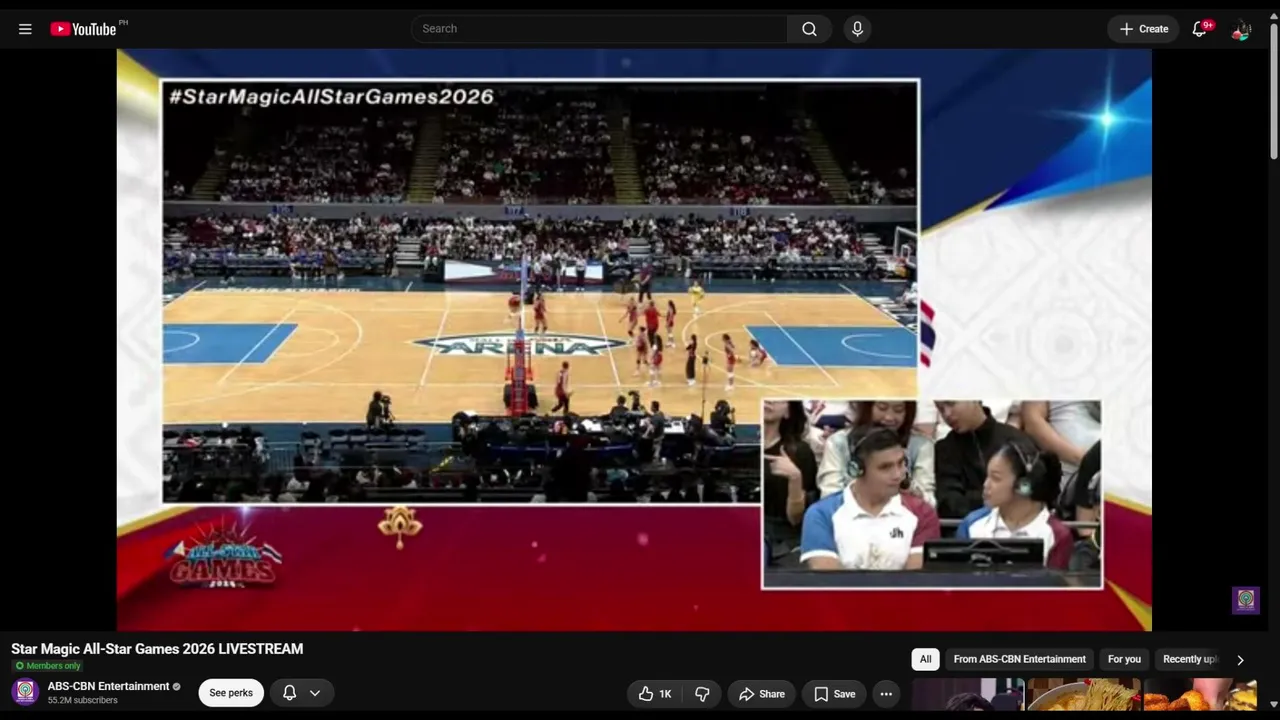
Task: Select the 'All' filter chip
Action: pyautogui.click(x=925, y=659)
